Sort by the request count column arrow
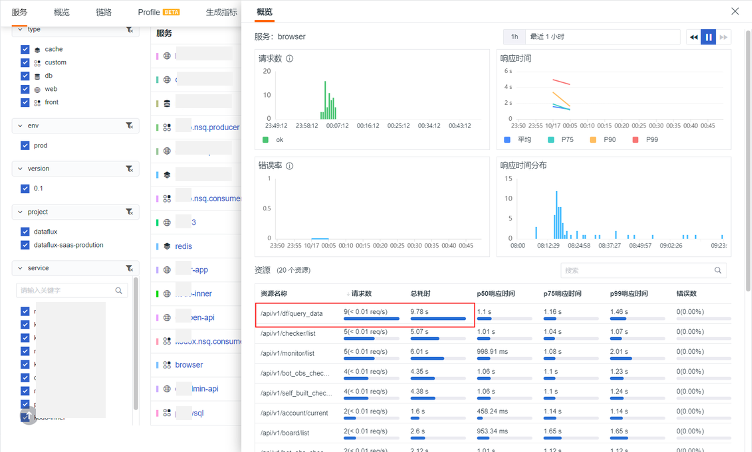752x452 pixels. tap(348, 294)
